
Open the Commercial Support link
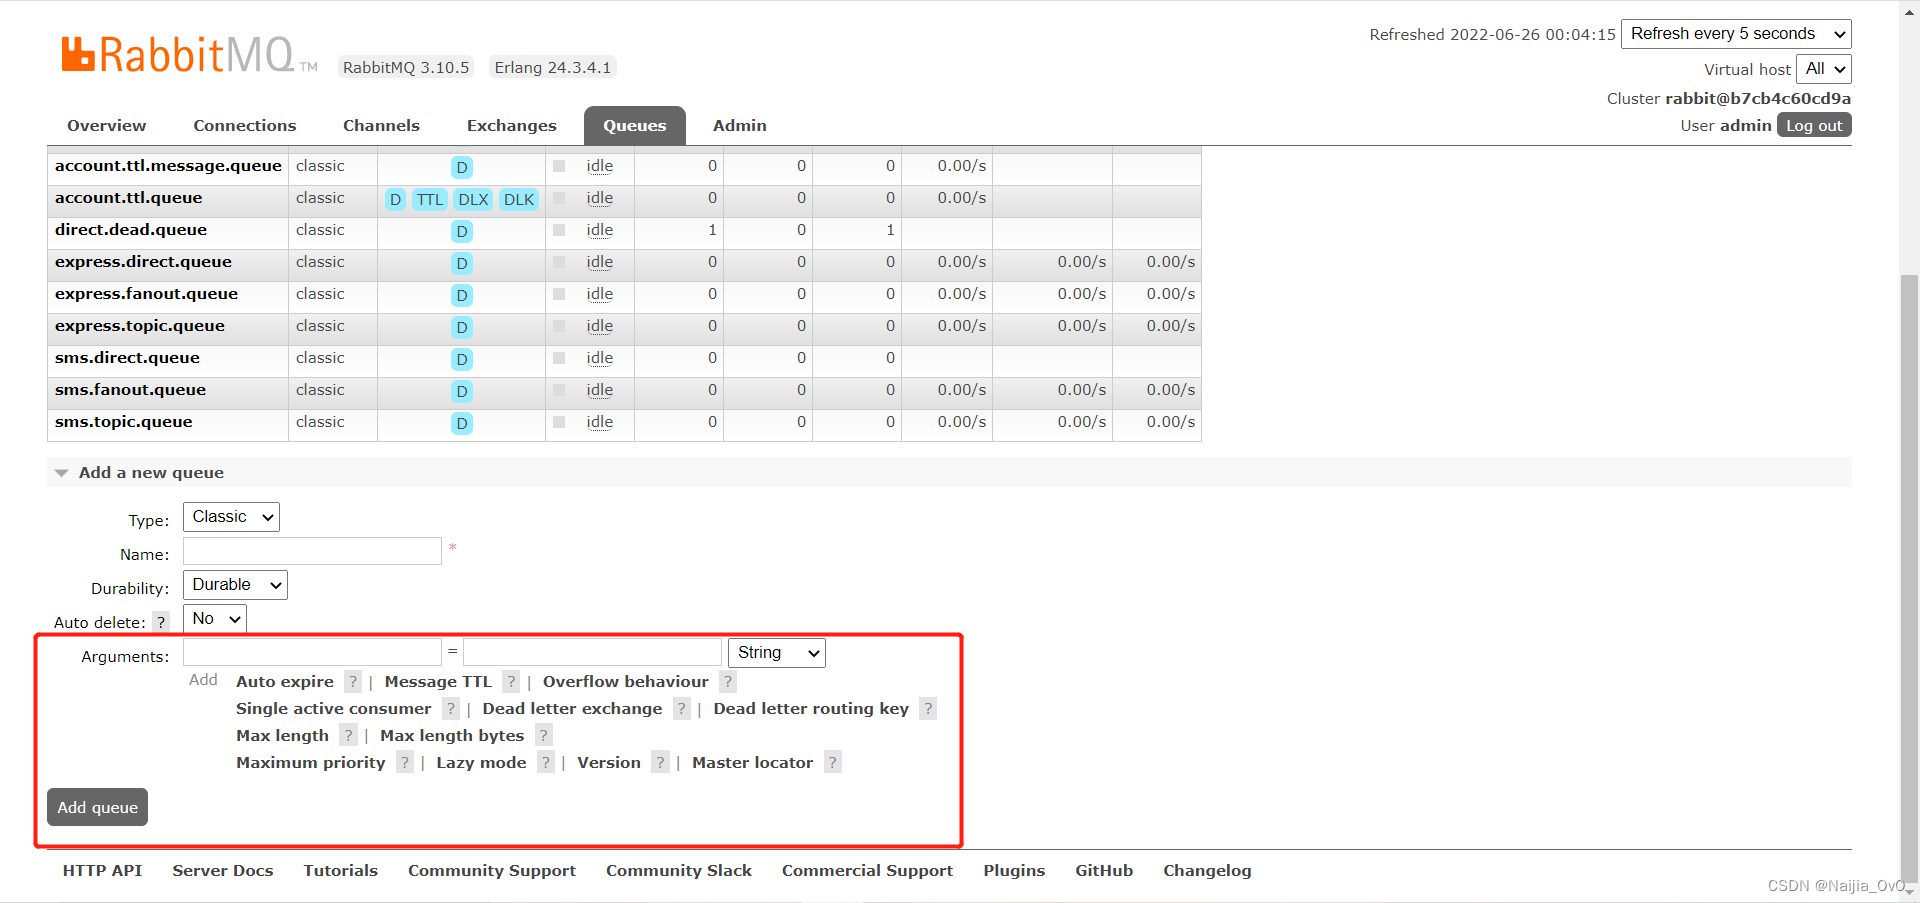[867, 870]
